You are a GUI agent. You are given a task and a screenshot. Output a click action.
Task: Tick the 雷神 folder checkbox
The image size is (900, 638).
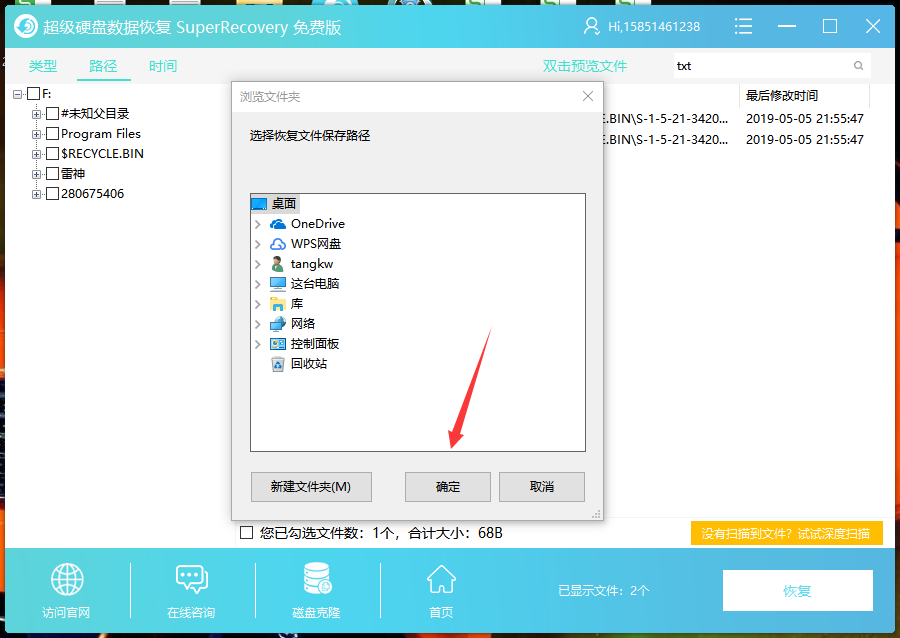pyautogui.click(x=52, y=174)
